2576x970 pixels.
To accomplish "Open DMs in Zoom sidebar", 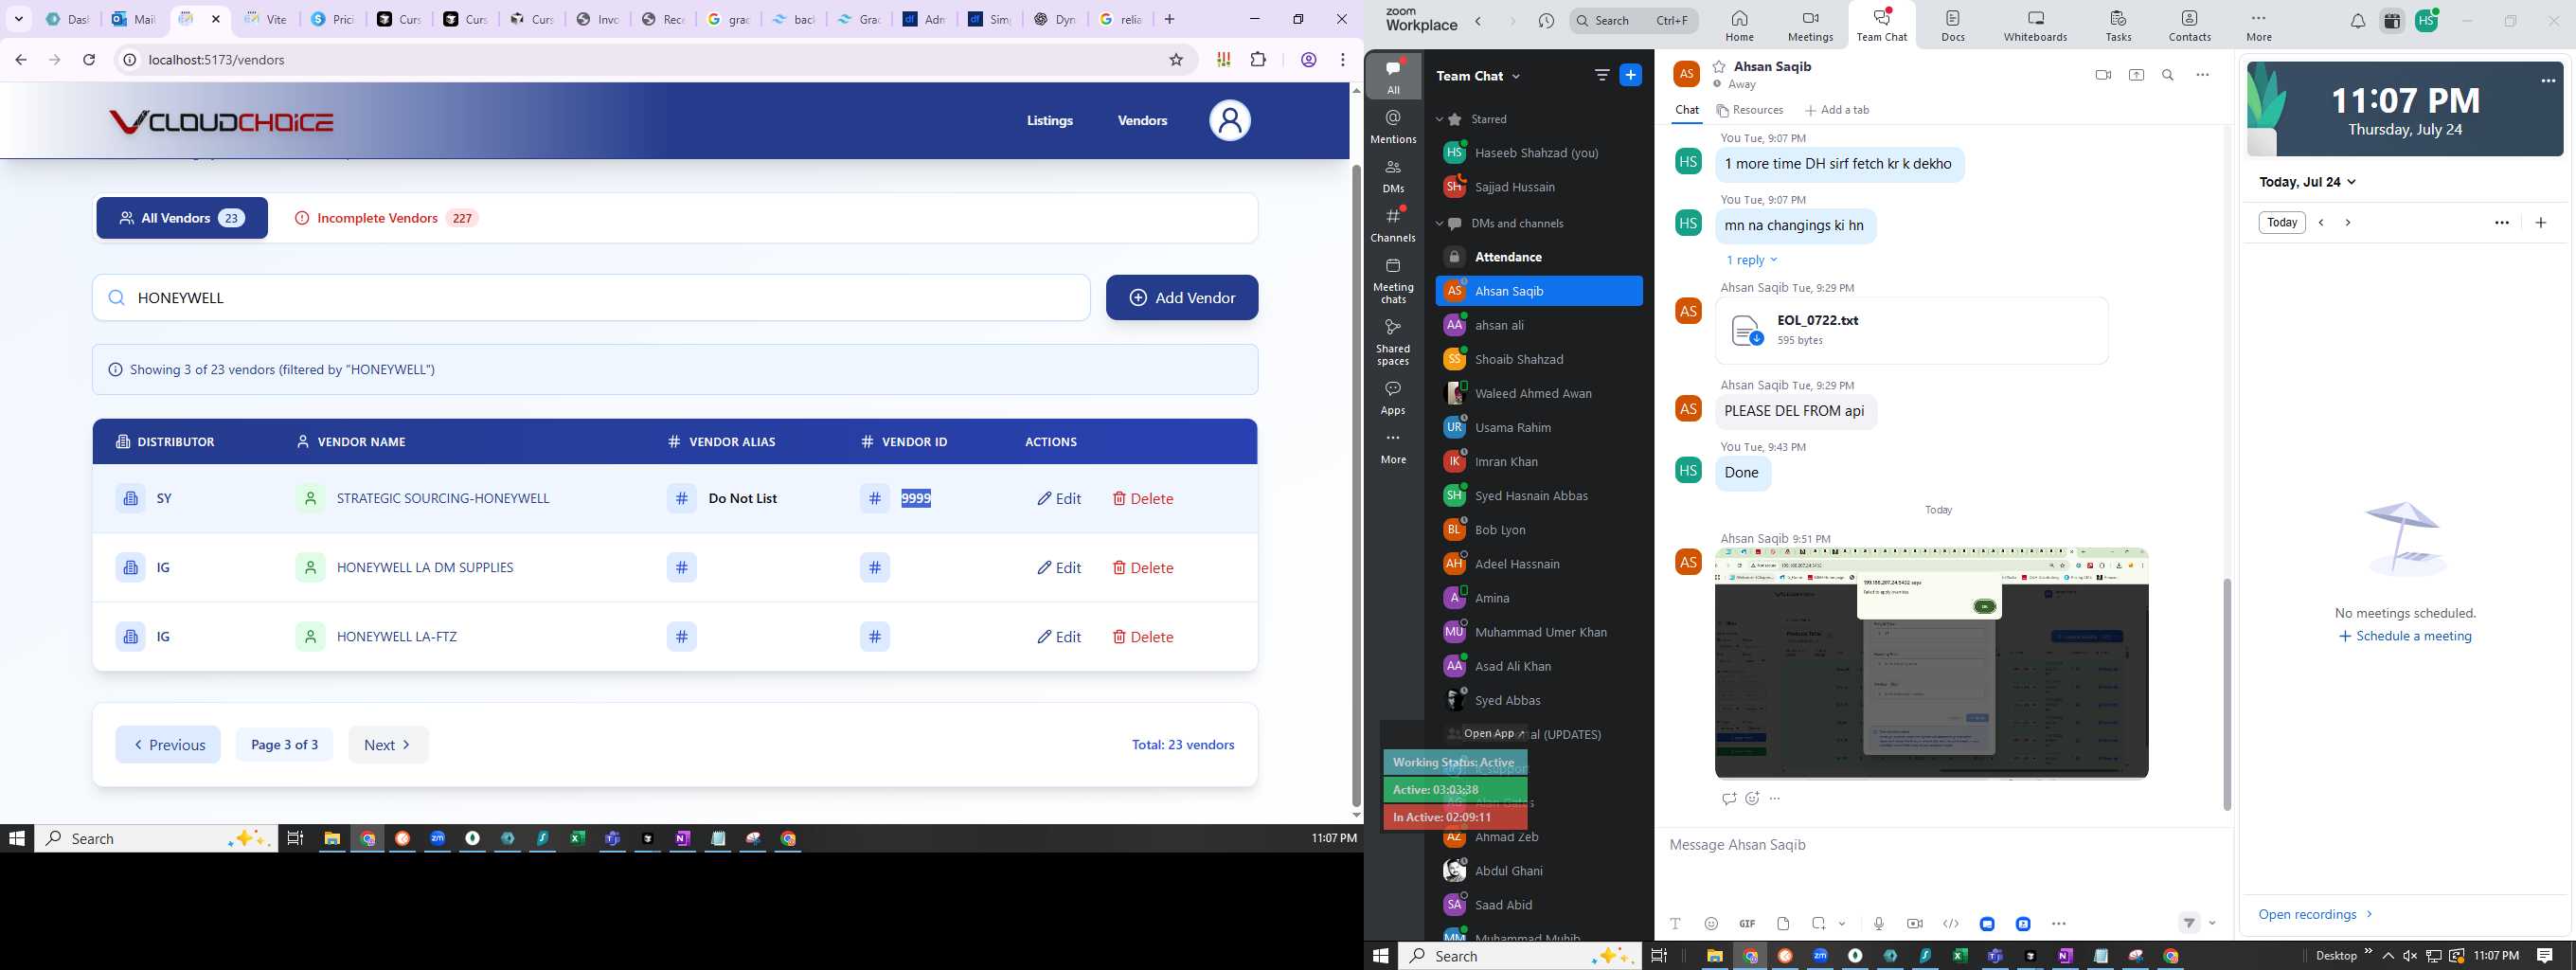I will [x=1393, y=176].
